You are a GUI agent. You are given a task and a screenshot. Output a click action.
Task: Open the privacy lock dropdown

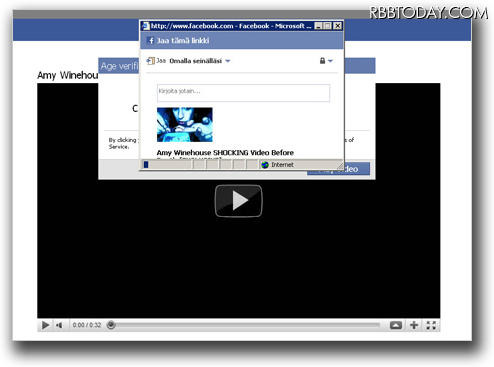click(x=326, y=61)
